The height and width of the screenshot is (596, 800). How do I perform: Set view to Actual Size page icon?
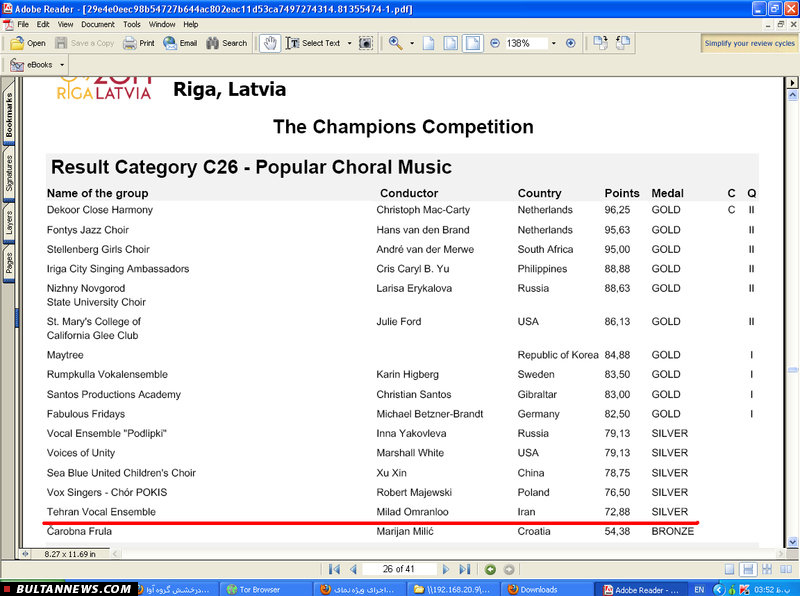point(429,43)
